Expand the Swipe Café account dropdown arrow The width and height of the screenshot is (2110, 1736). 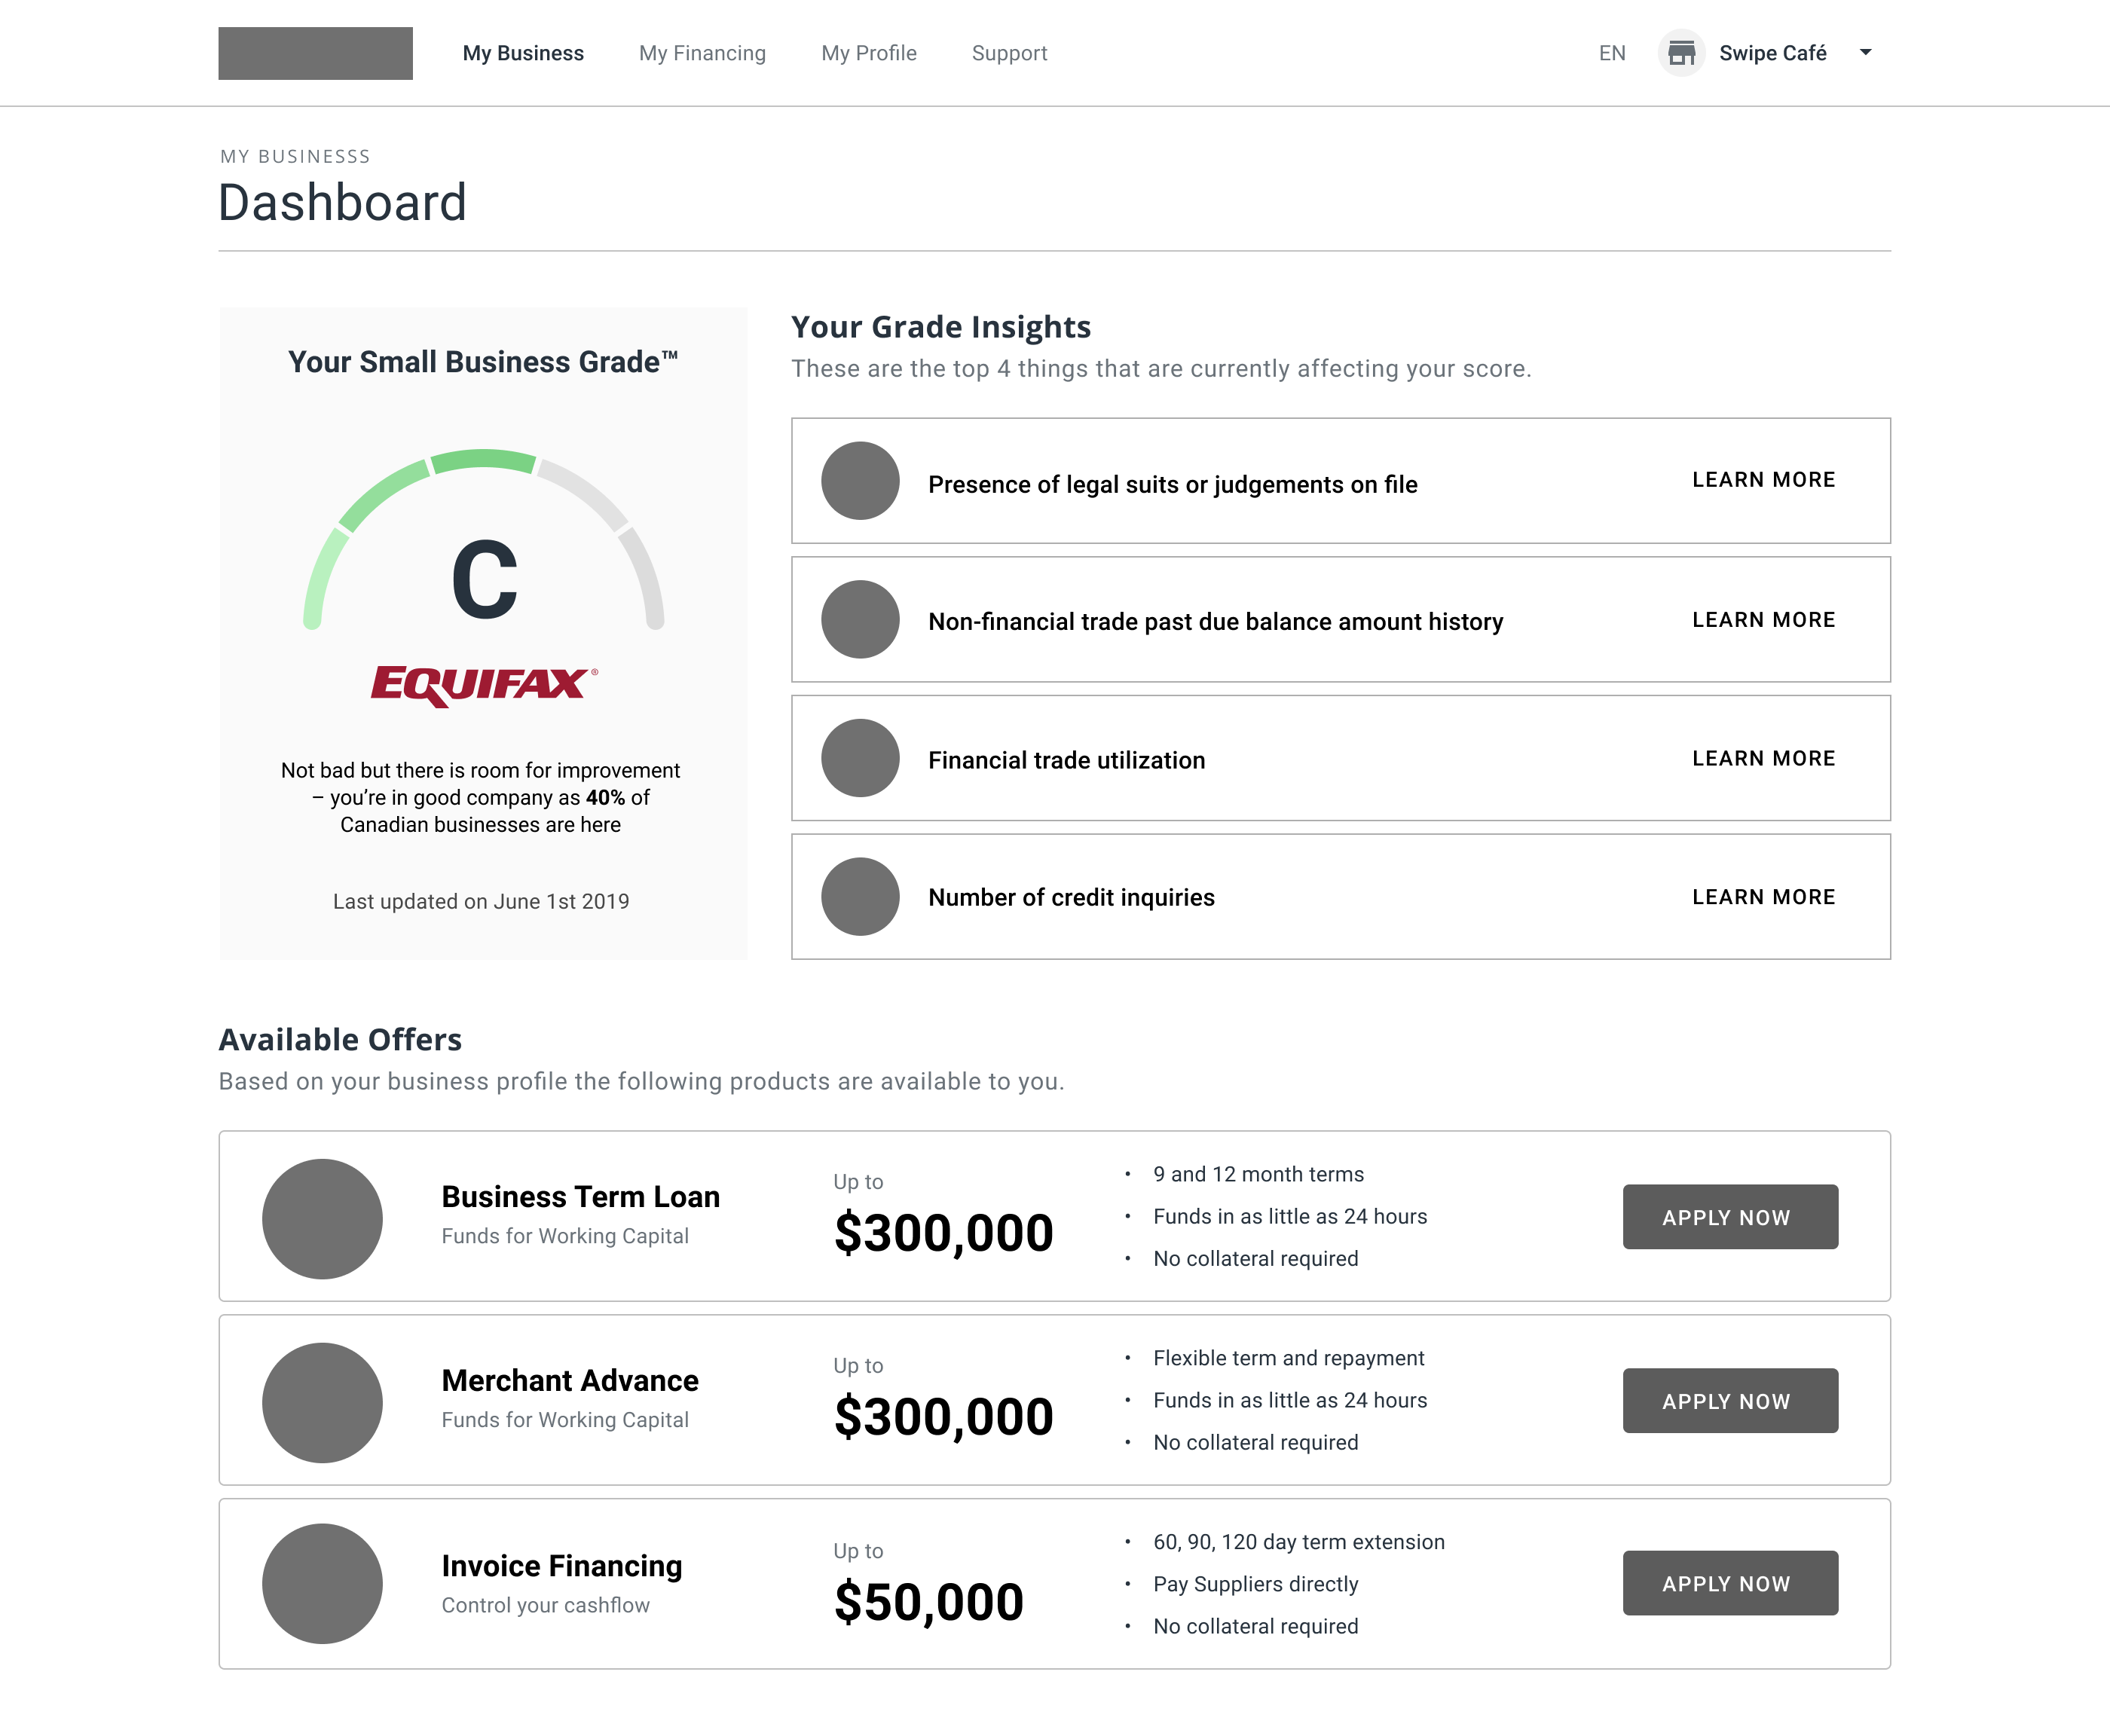pos(1865,53)
